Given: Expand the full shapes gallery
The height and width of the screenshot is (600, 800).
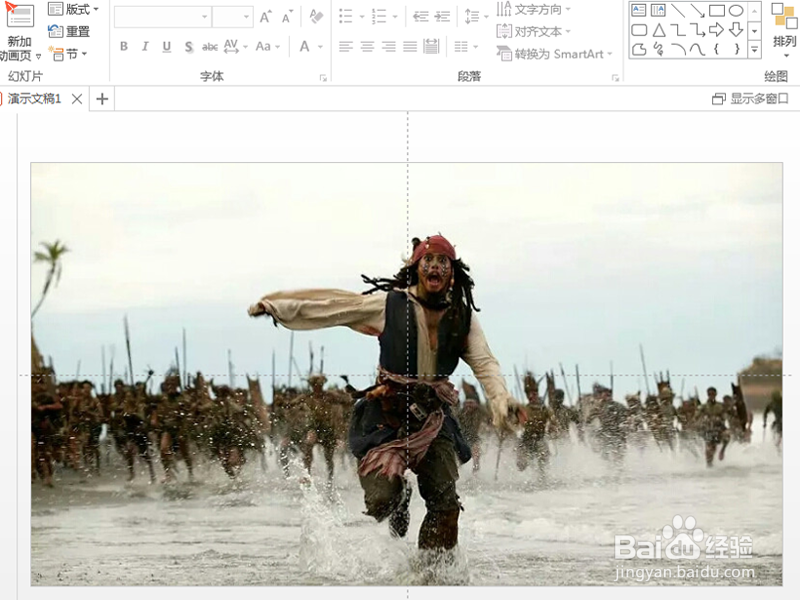Looking at the screenshot, I should pos(755,49).
